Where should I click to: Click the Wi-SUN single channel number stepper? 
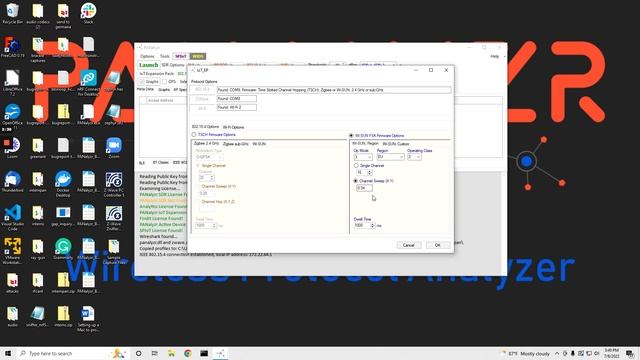[x=370, y=173]
